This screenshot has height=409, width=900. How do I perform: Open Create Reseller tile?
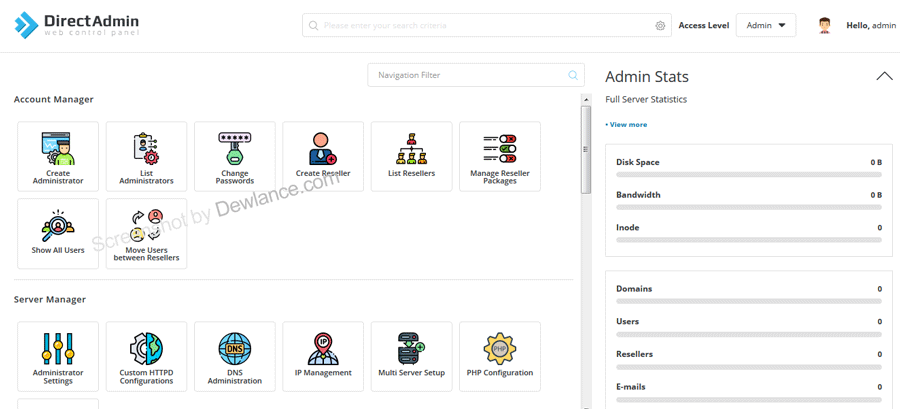click(x=323, y=156)
